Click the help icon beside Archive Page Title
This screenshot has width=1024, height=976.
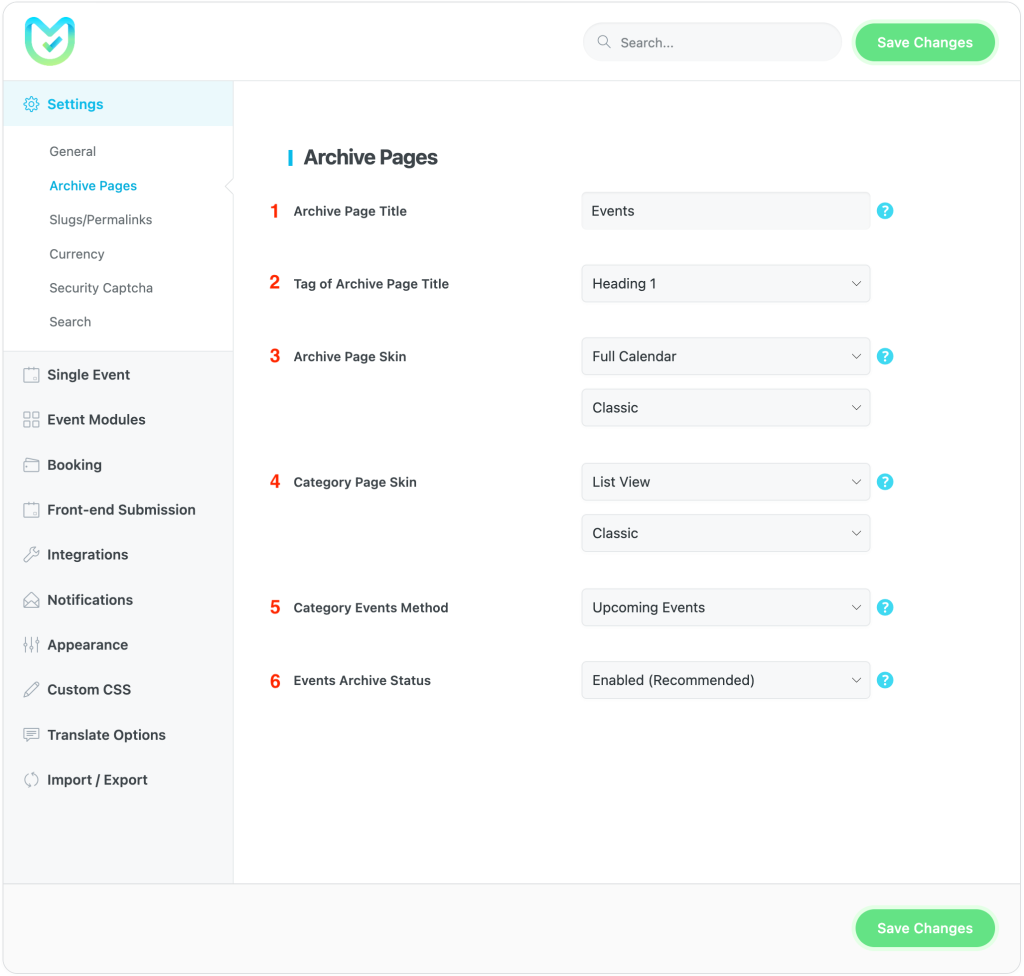885,211
